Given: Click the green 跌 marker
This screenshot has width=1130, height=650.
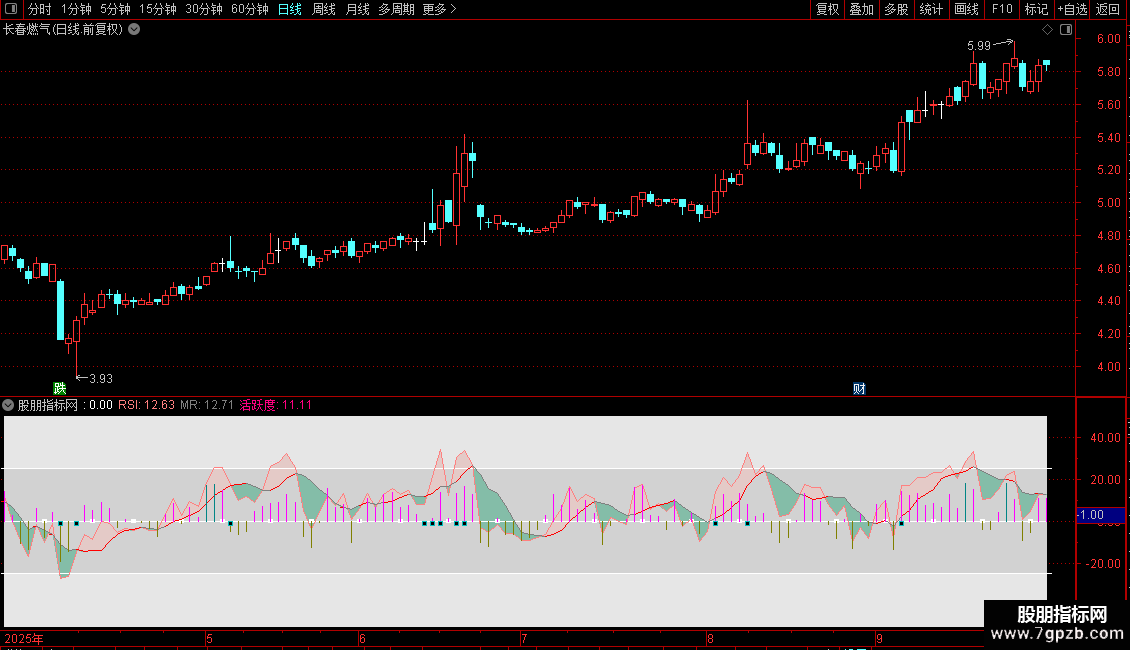Looking at the screenshot, I should 60,388.
